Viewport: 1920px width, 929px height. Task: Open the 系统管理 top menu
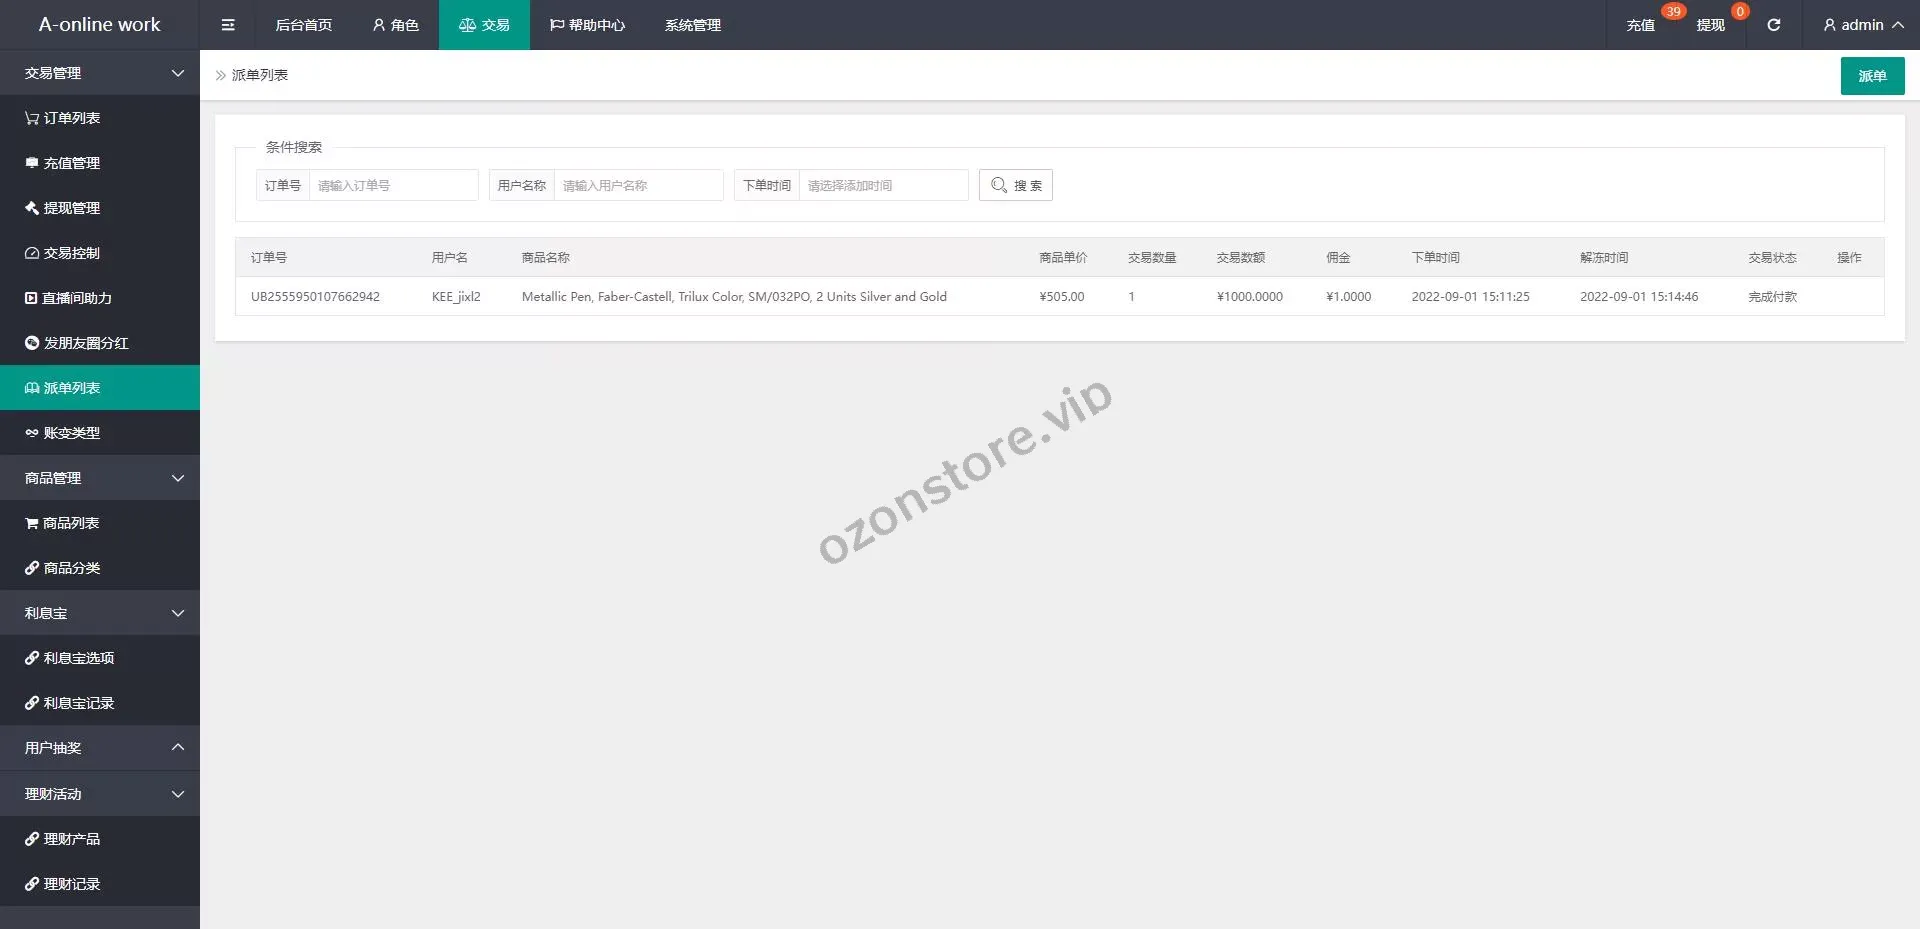(x=692, y=25)
